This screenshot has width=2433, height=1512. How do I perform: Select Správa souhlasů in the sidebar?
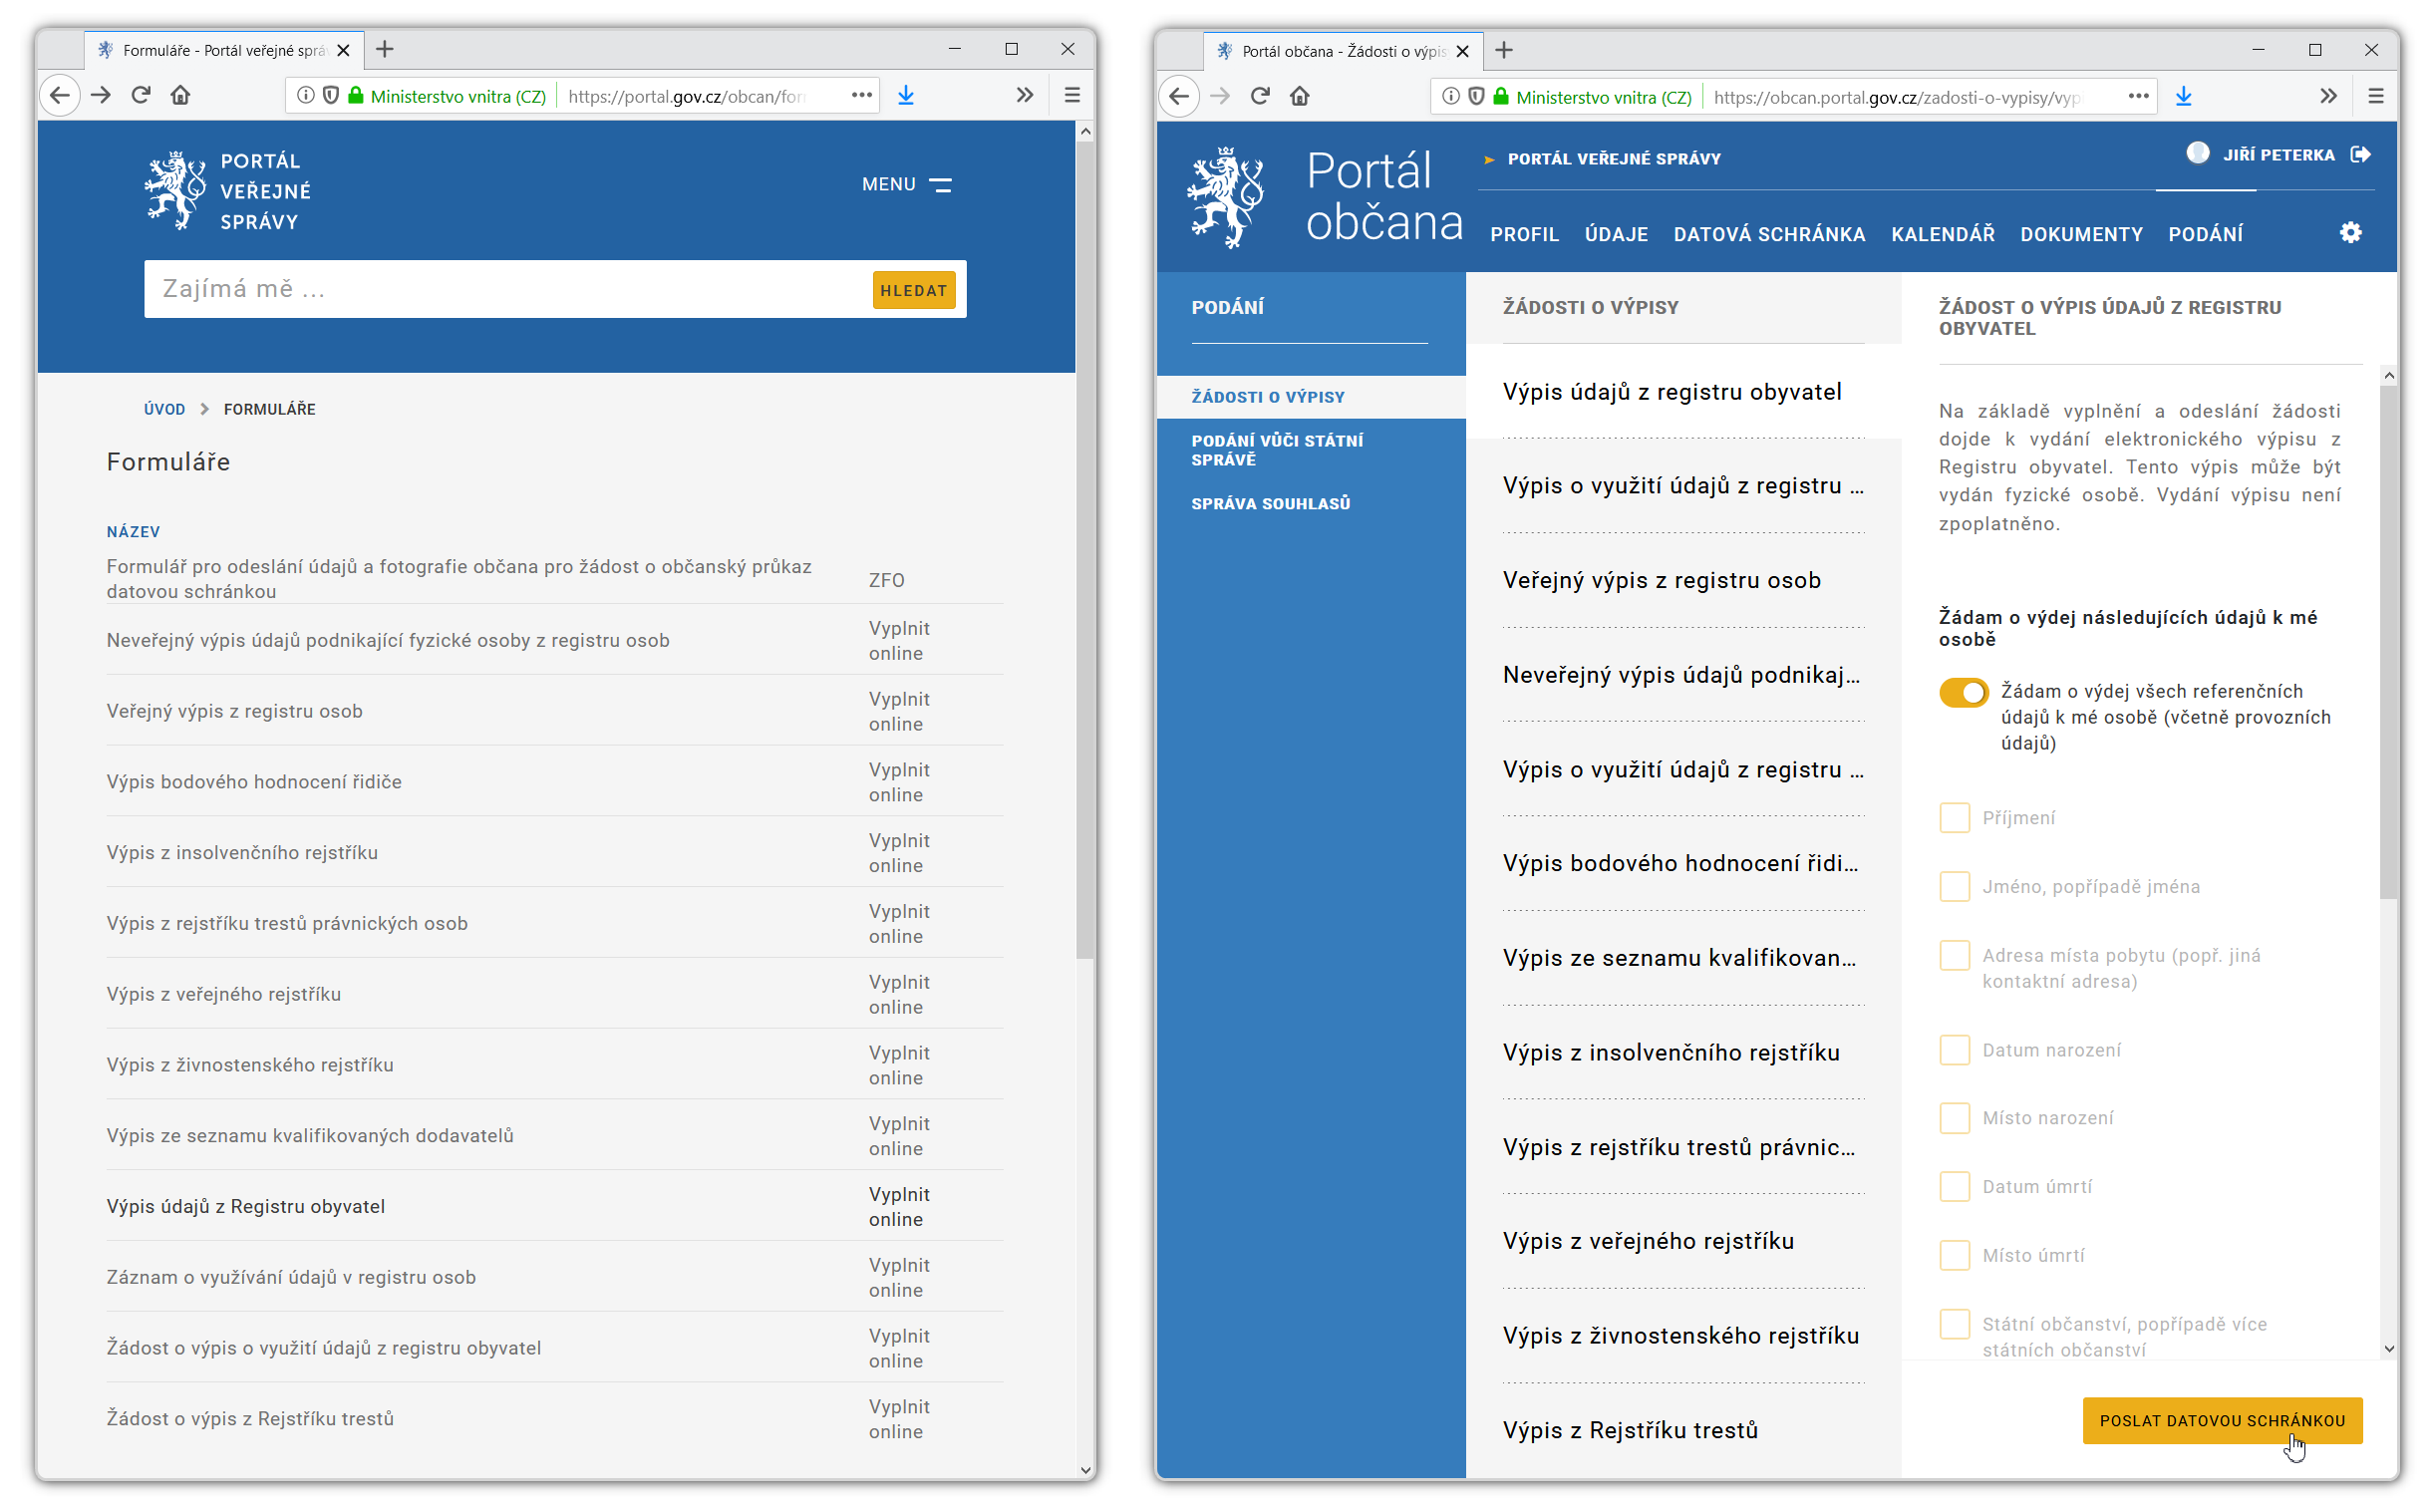coord(1270,504)
